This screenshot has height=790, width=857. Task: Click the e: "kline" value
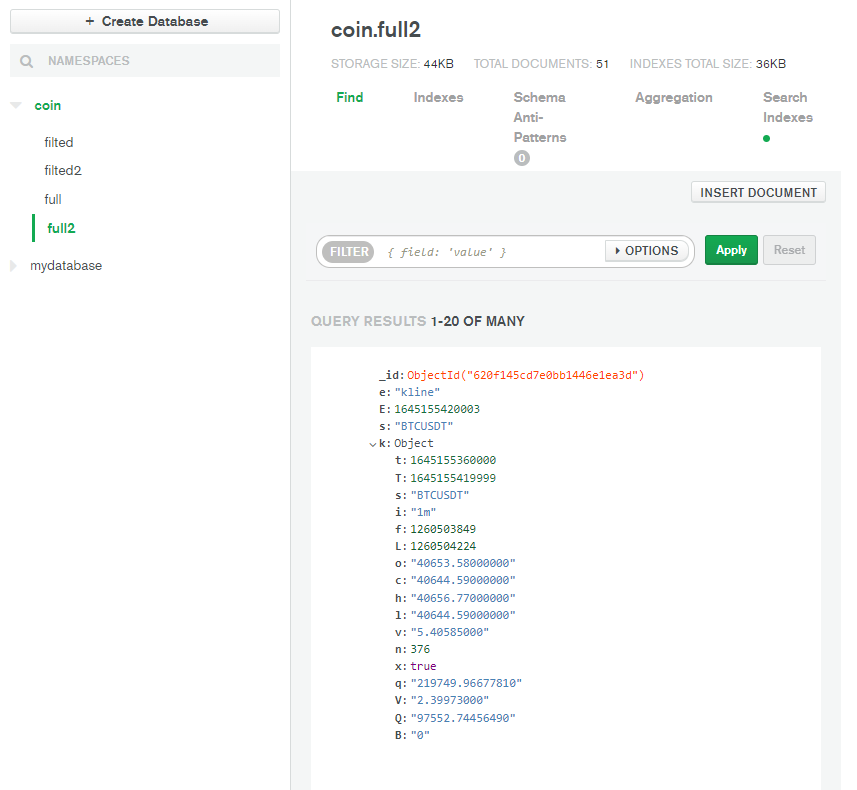click(x=417, y=392)
